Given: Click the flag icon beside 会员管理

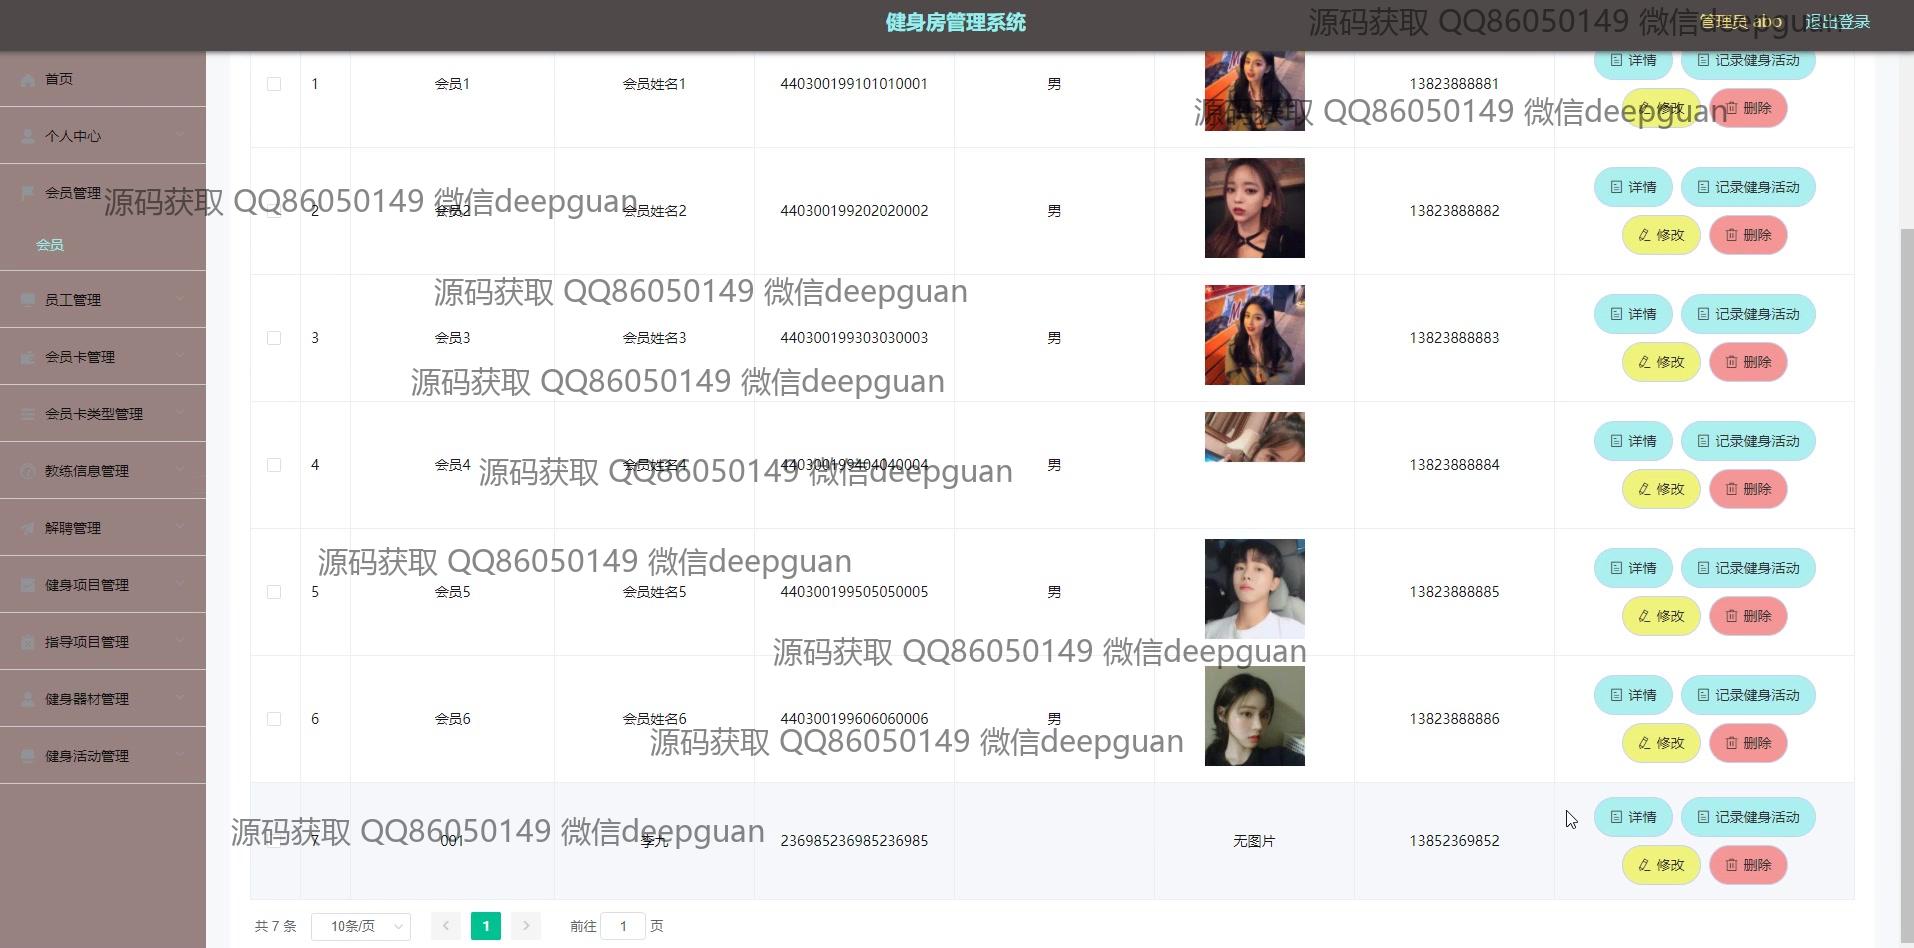Looking at the screenshot, I should [x=28, y=193].
